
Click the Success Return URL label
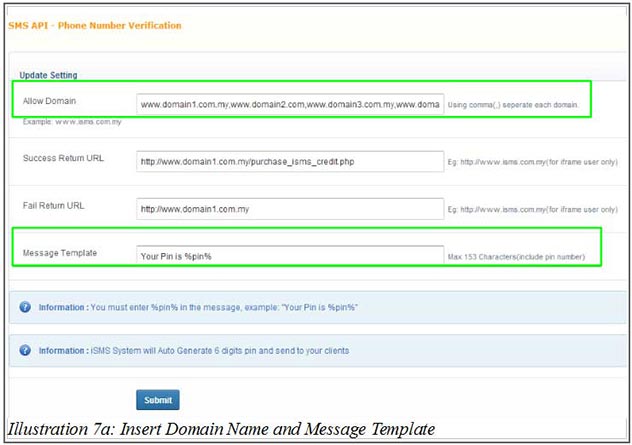tap(63, 159)
